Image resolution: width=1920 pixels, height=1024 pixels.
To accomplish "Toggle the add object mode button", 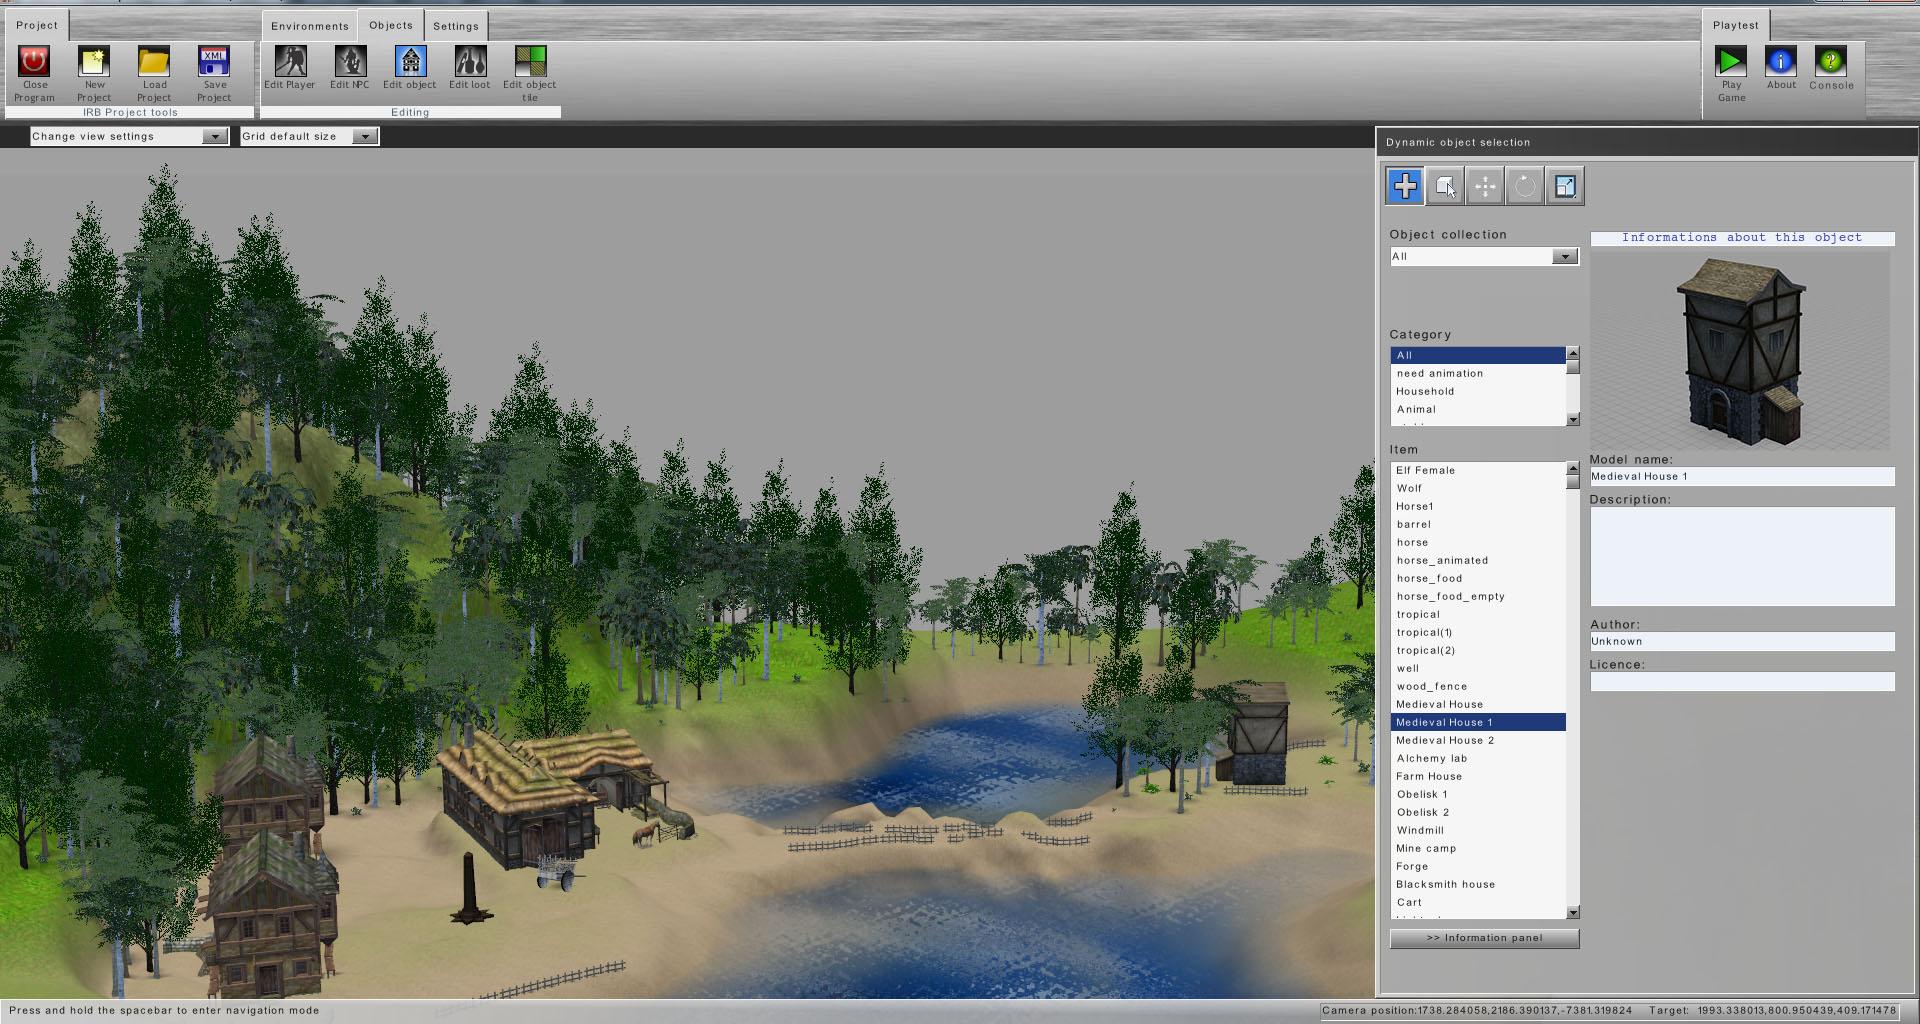I will [x=1405, y=186].
